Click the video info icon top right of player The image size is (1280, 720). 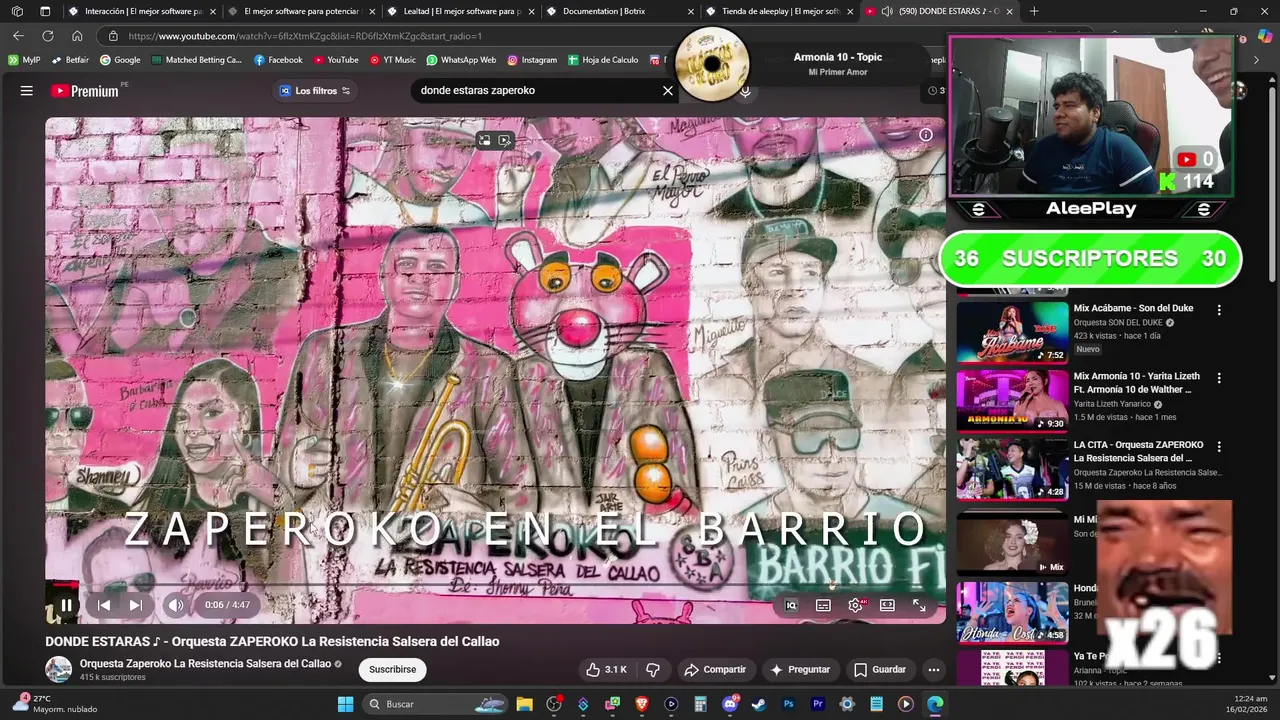point(926,135)
